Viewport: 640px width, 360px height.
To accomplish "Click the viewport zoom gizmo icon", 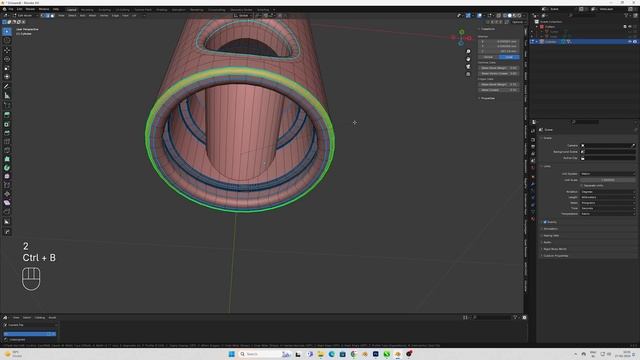I will [468, 51].
